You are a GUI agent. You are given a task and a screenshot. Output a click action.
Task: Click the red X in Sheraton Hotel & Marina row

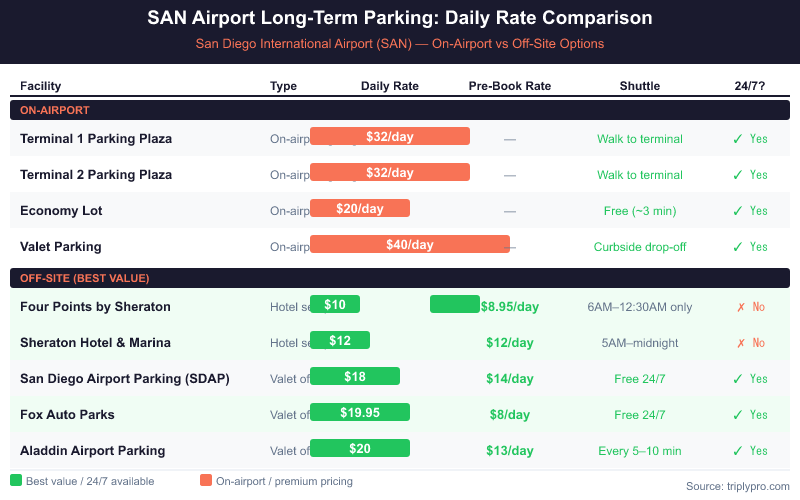(740, 343)
